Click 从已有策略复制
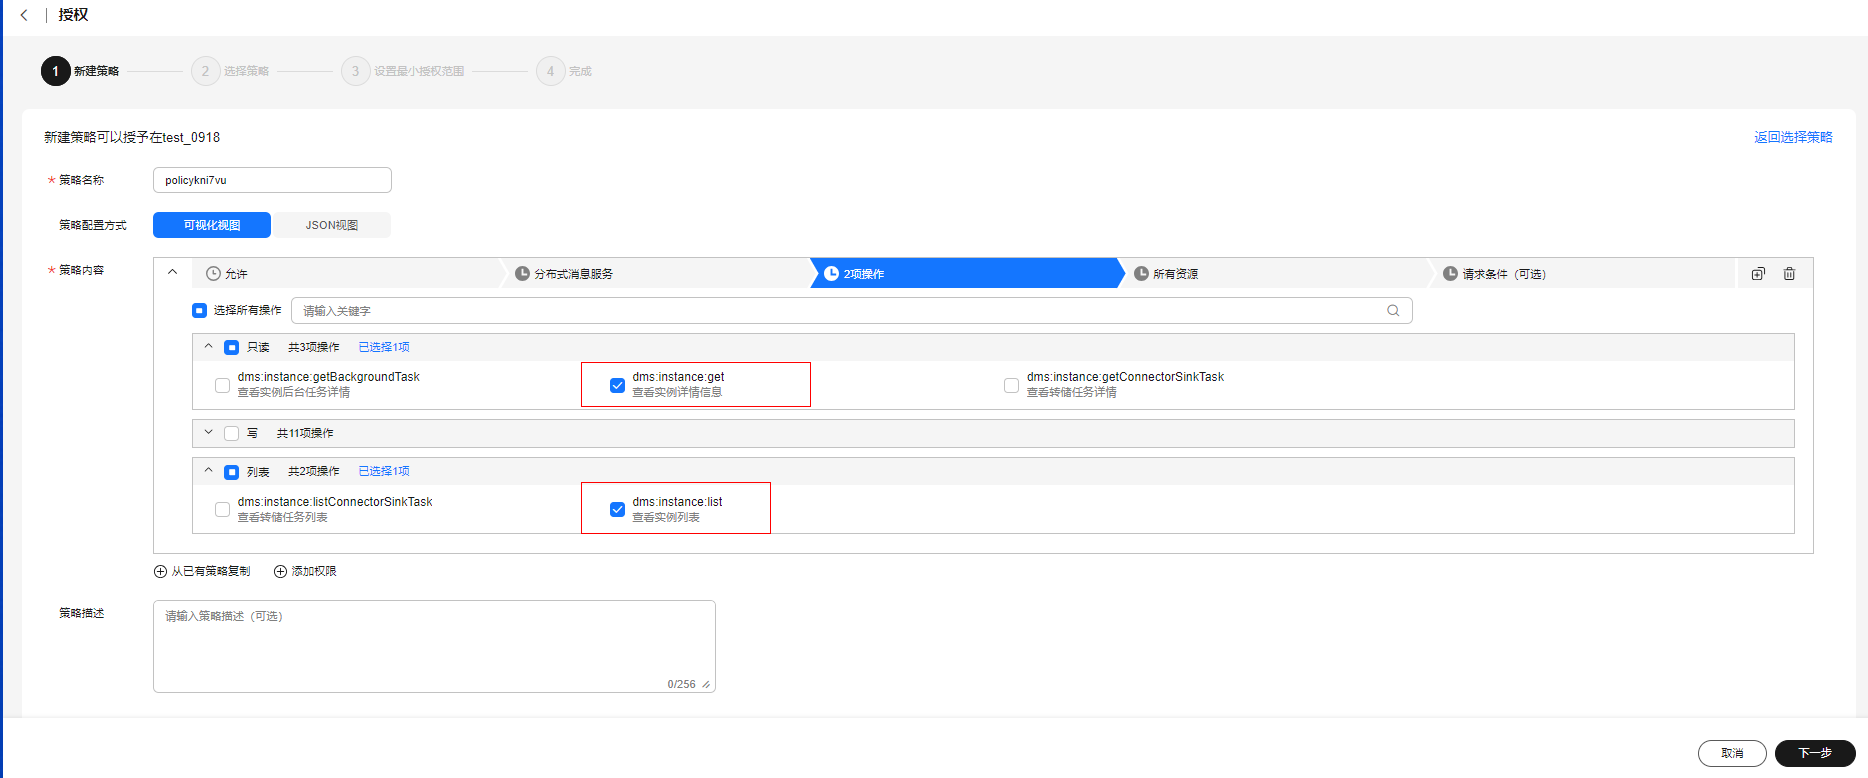The width and height of the screenshot is (1868, 778). pyautogui.click(x=211, y=572)
